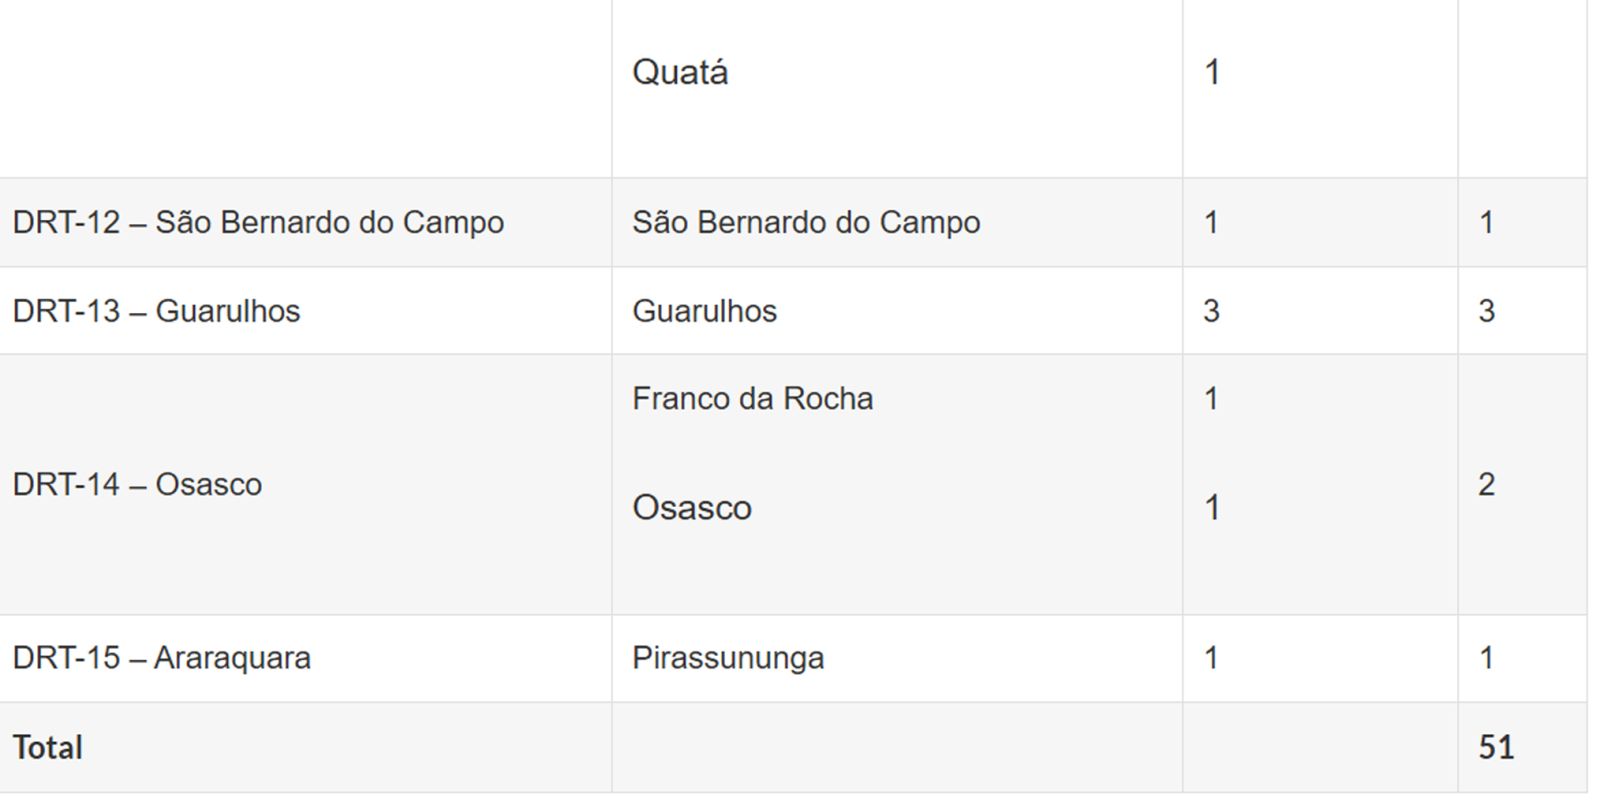Select the count value beside Quatá
Image resolution: width=1600 pixels, height=809 pixels.
[1212, 73]
